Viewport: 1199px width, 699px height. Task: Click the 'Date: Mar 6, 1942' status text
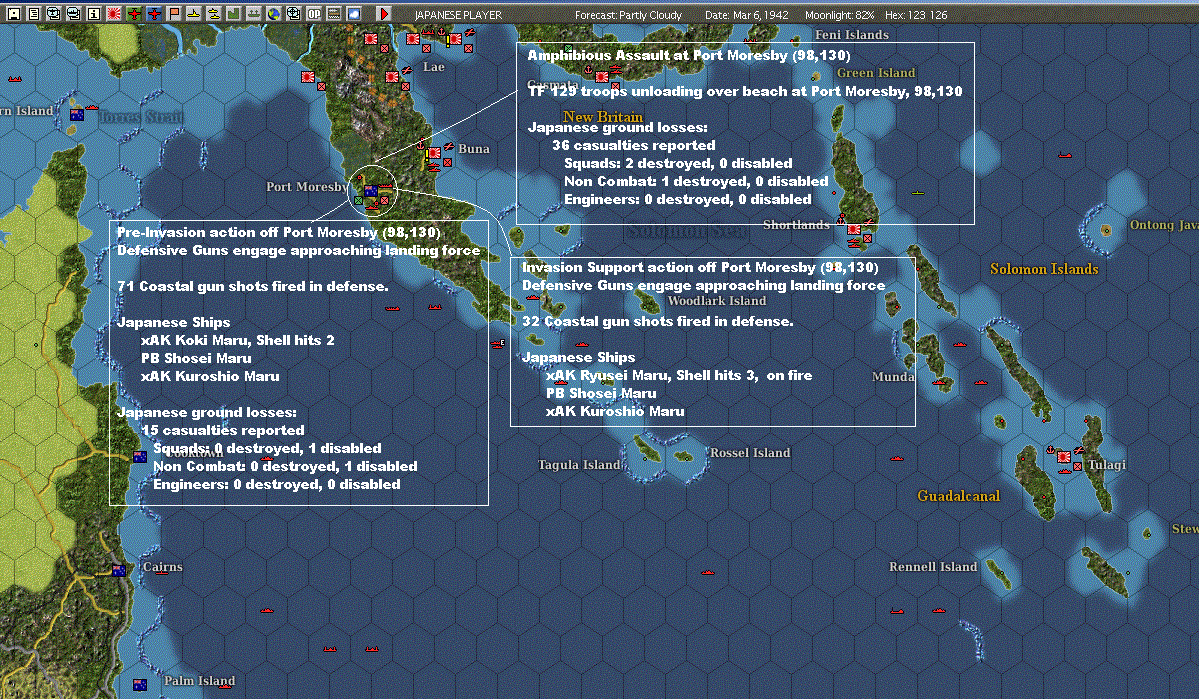(x=746, y=15)
